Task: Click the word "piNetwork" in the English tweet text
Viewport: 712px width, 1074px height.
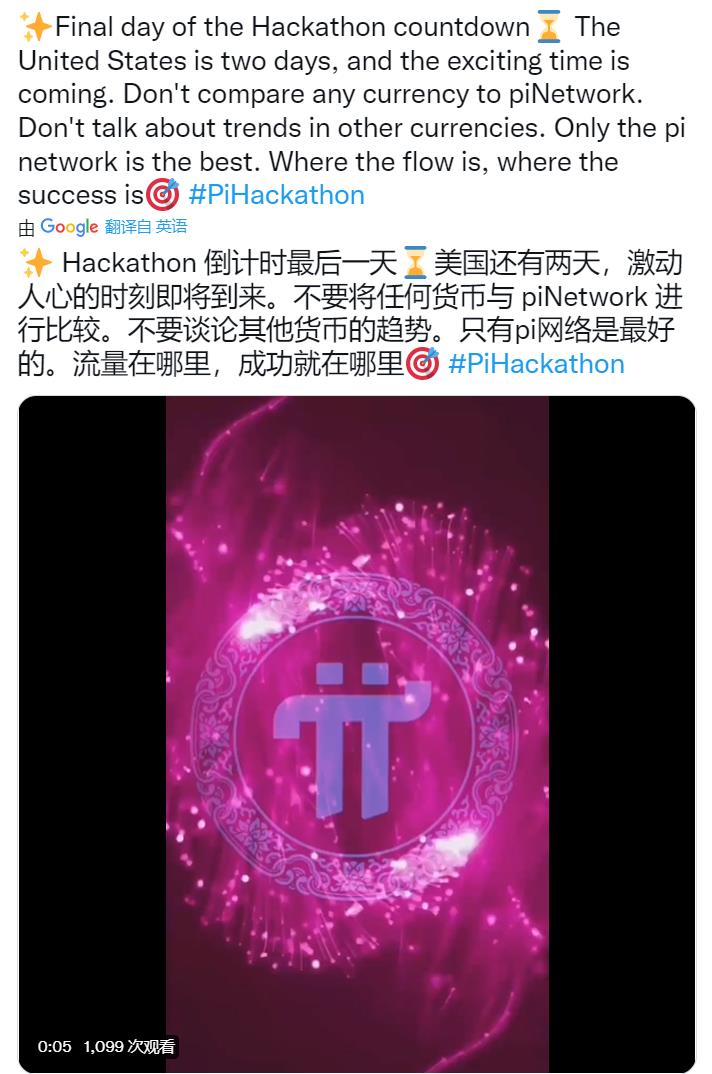Action: 574,95
